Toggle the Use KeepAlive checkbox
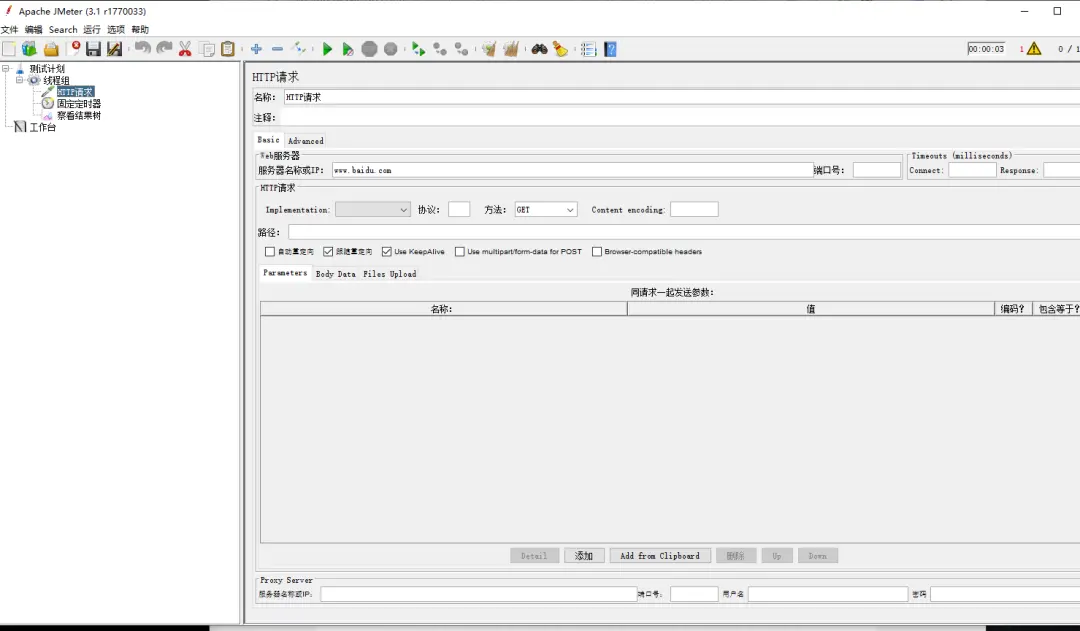 [x=386, y=251]
